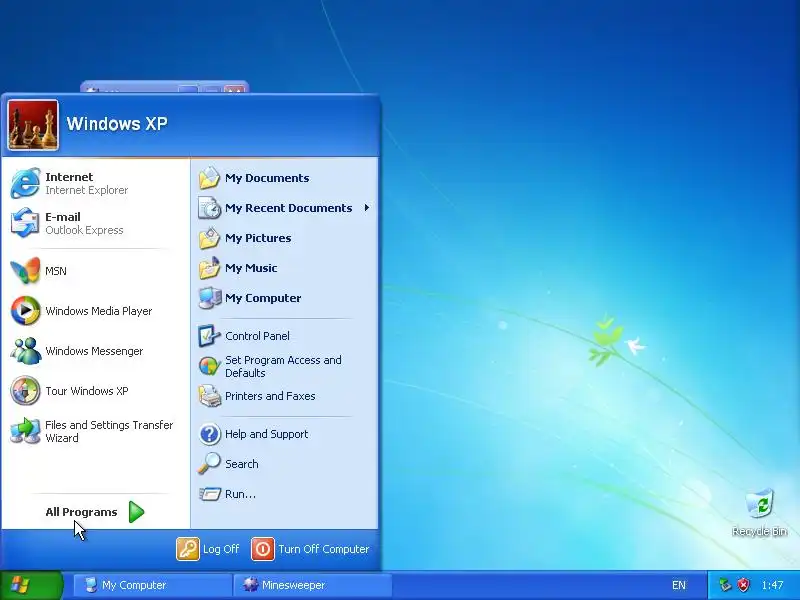Click the Internet Explorer subtitle text

pyautogui.click(x=87, y=190)
